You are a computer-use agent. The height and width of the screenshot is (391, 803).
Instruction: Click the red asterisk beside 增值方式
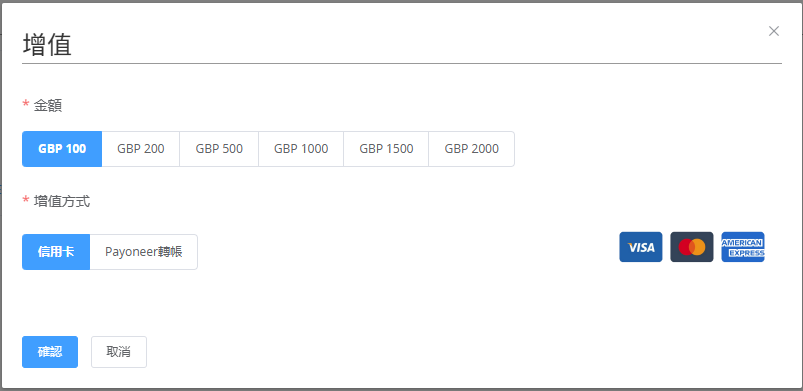(x=26, y=200)
